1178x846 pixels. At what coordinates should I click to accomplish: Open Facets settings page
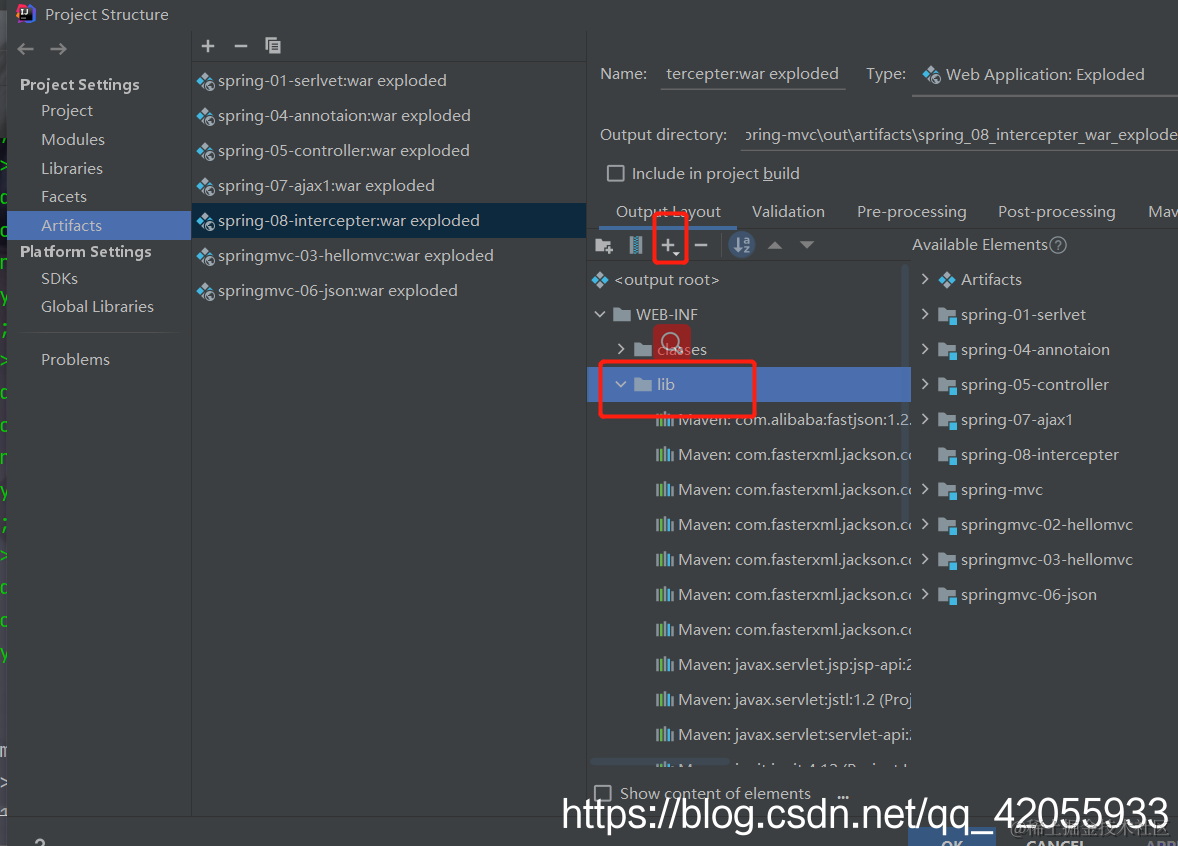64,197
